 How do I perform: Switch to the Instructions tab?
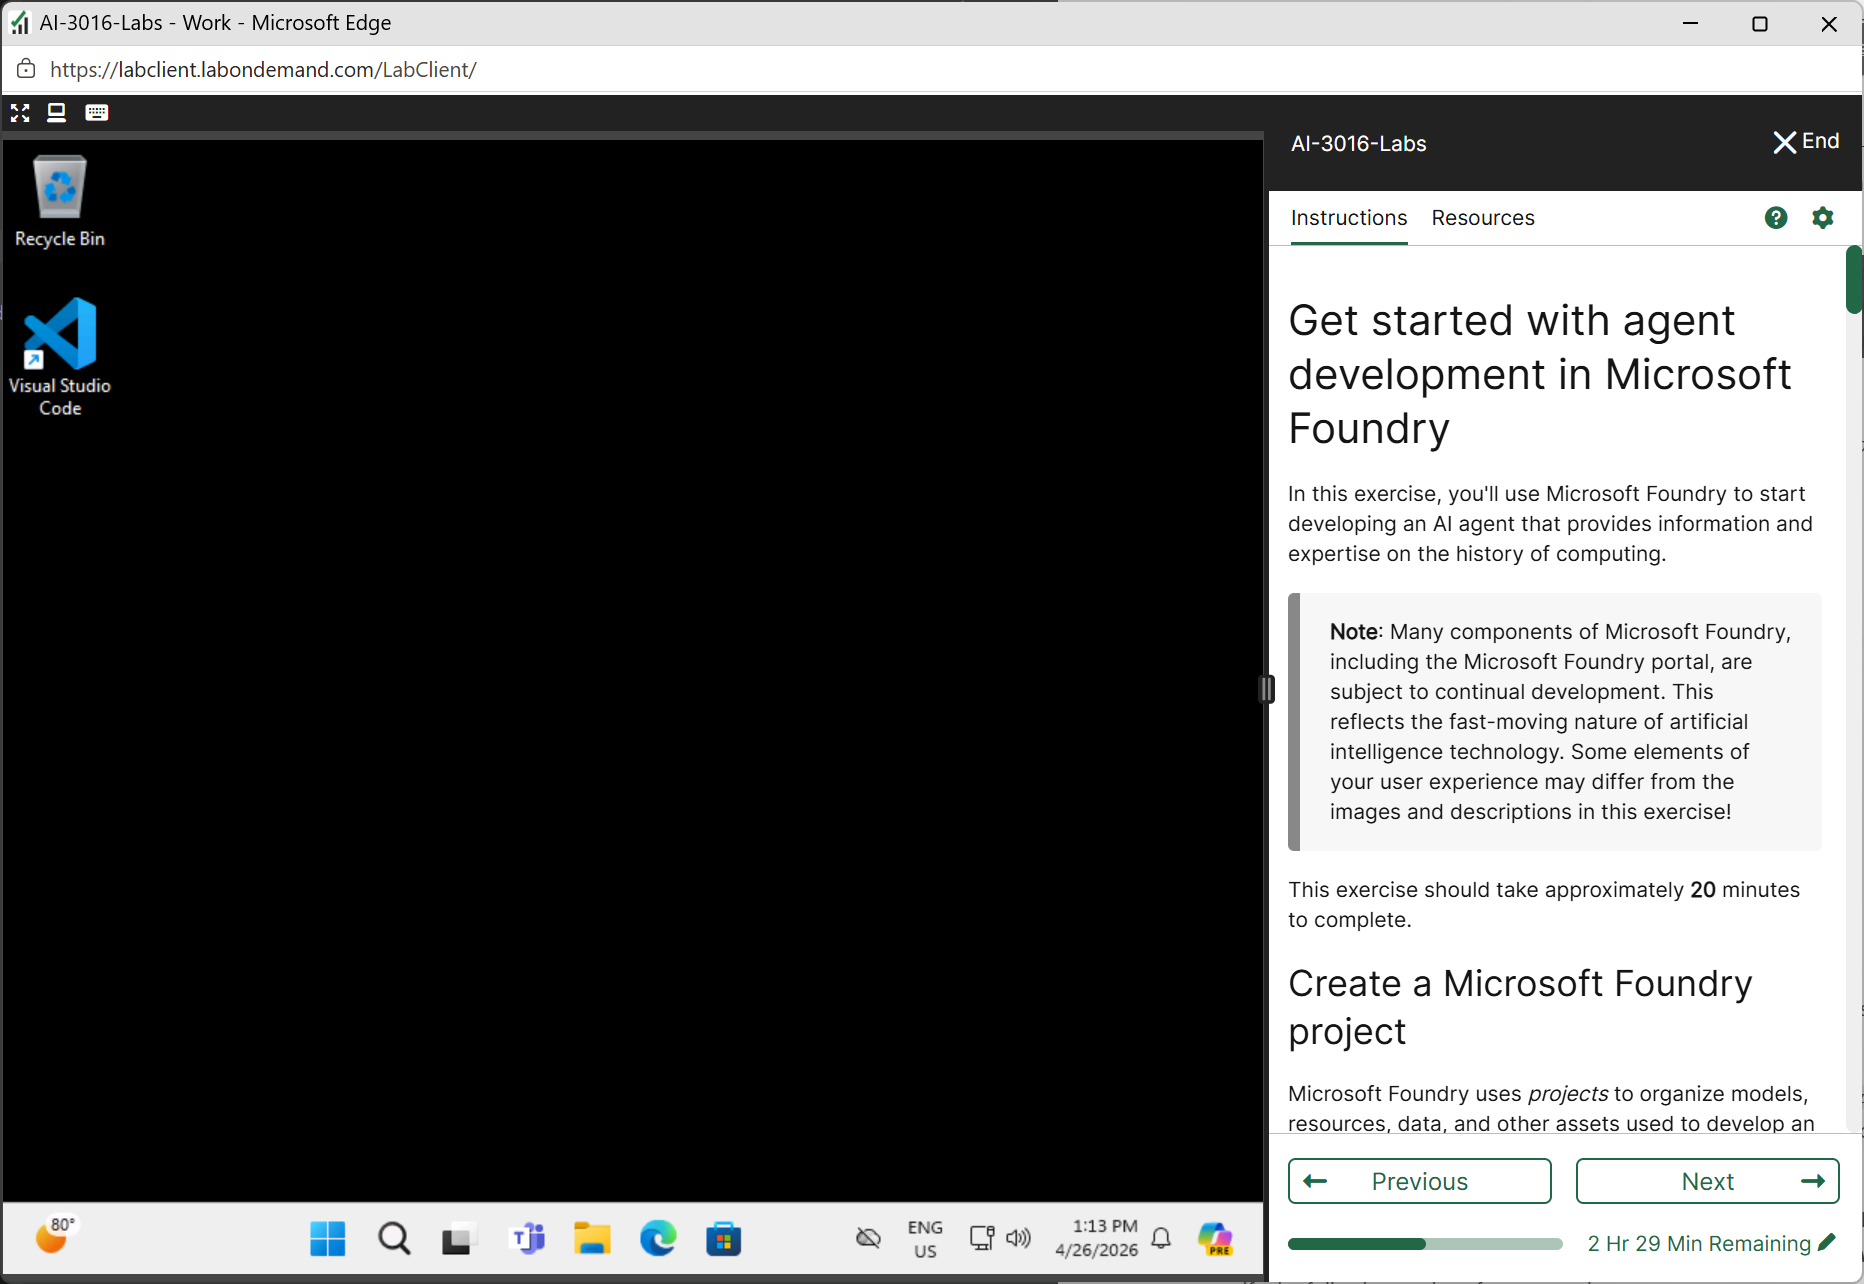point(1349,218)
